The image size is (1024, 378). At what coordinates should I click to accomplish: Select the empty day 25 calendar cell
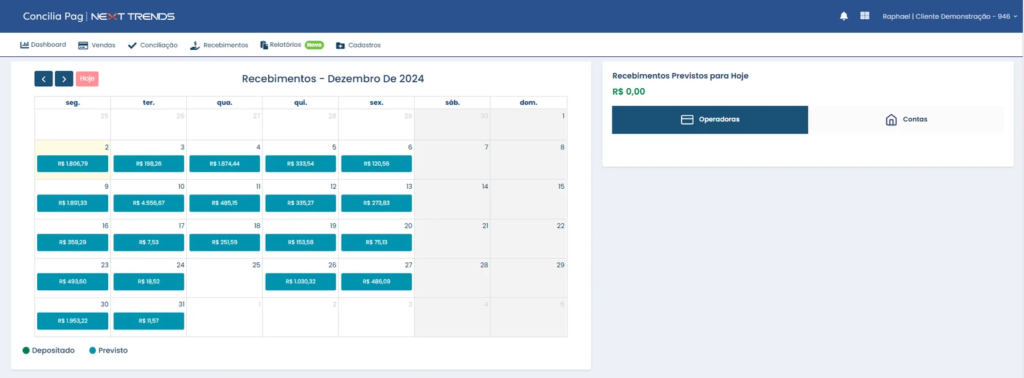[225, 278]
